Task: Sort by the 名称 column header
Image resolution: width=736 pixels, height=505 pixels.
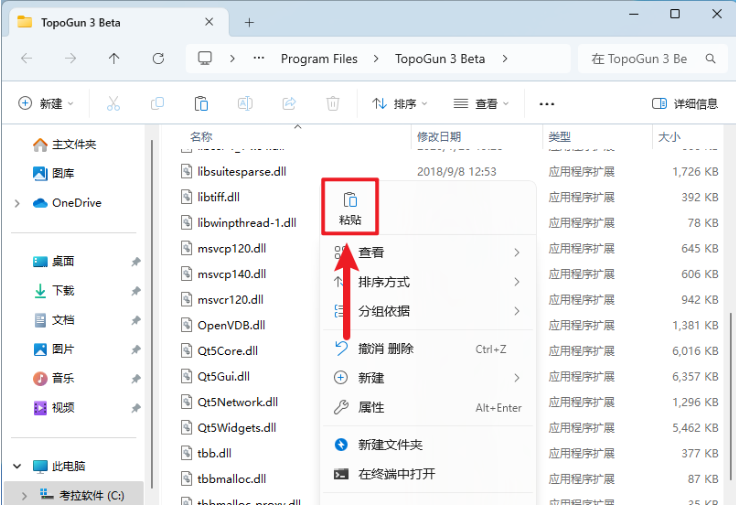Action: [x=202, y=137]
